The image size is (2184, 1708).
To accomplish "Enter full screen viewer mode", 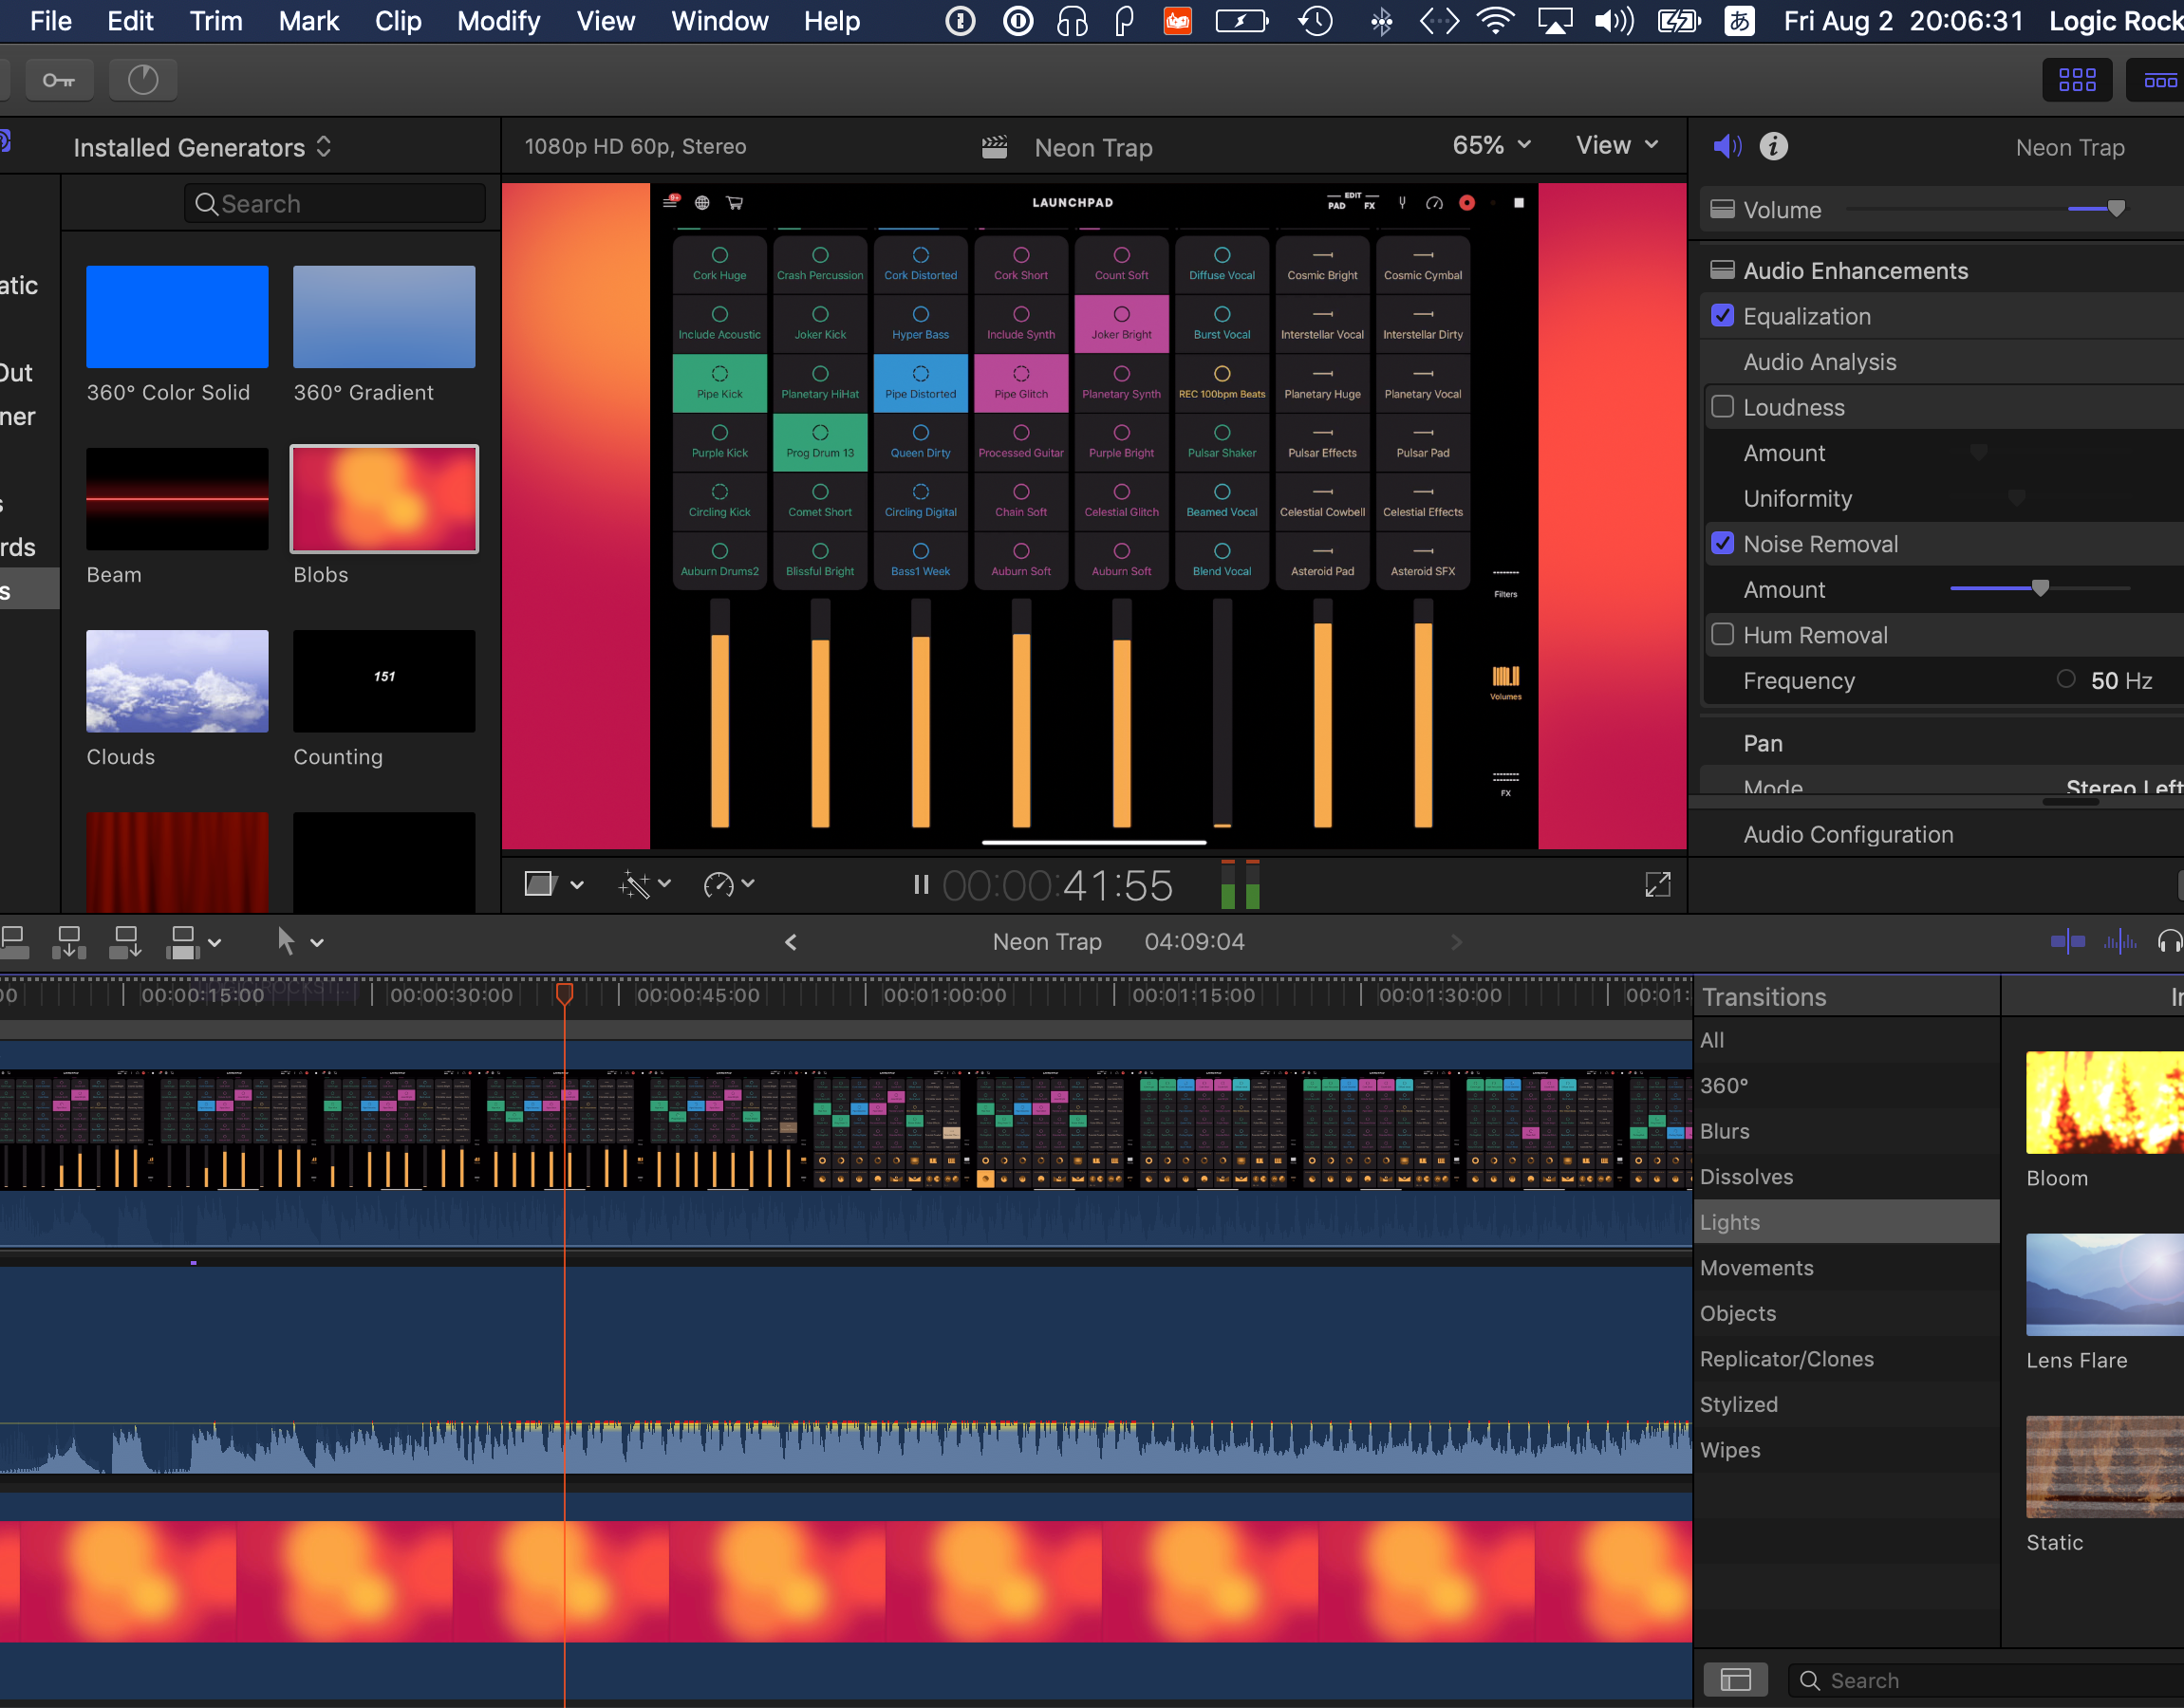I will point(1657,884).
